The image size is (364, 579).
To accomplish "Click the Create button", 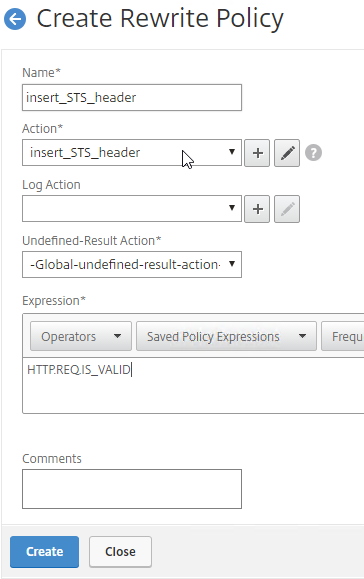I will [x=44, y=552].
